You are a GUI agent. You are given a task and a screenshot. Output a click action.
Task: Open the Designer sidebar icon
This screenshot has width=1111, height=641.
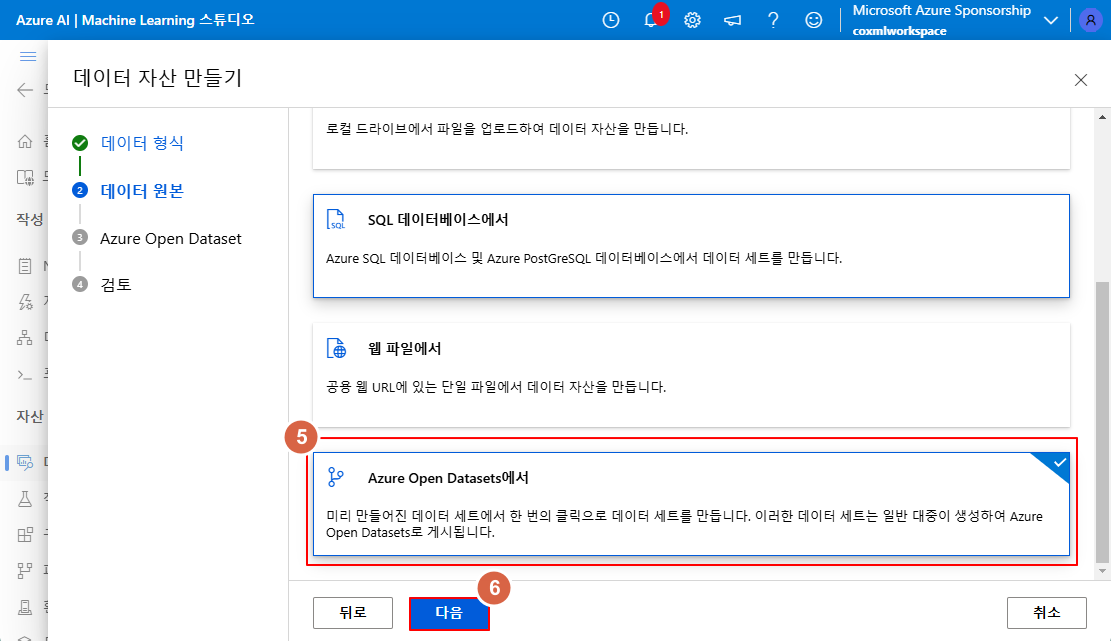[x=25, y=338]
